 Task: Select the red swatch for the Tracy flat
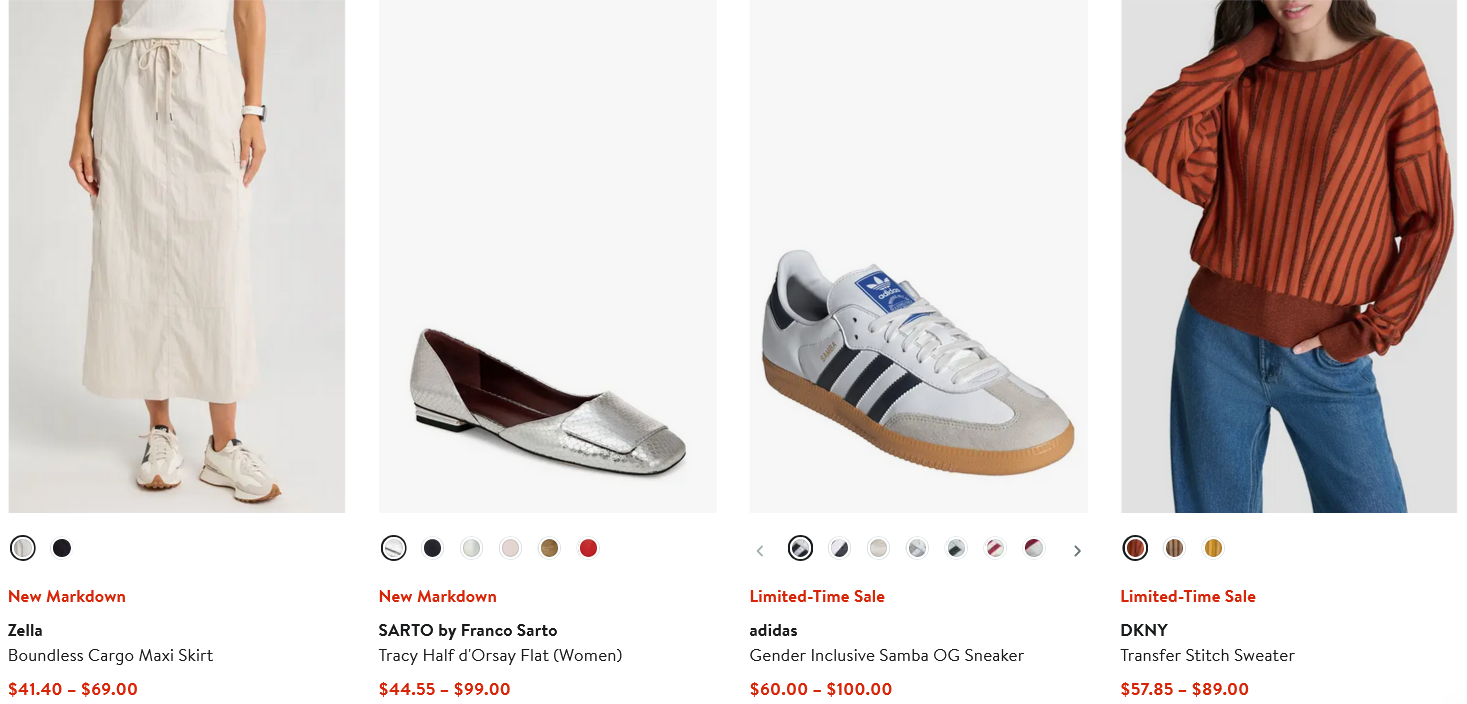[x=588, y=548]
